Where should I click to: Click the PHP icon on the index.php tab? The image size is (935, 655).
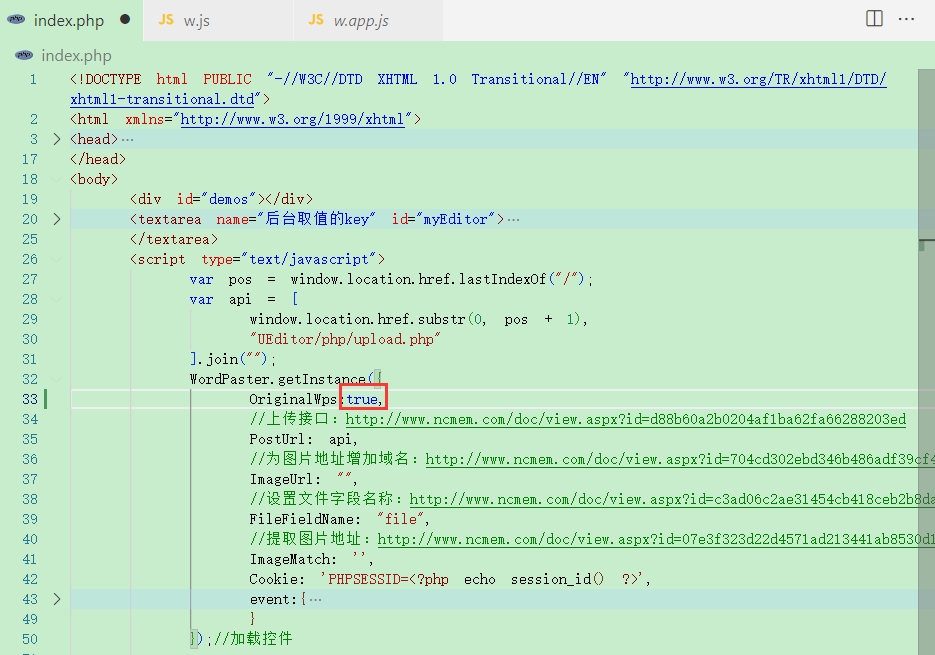click(x=16, y=20)
